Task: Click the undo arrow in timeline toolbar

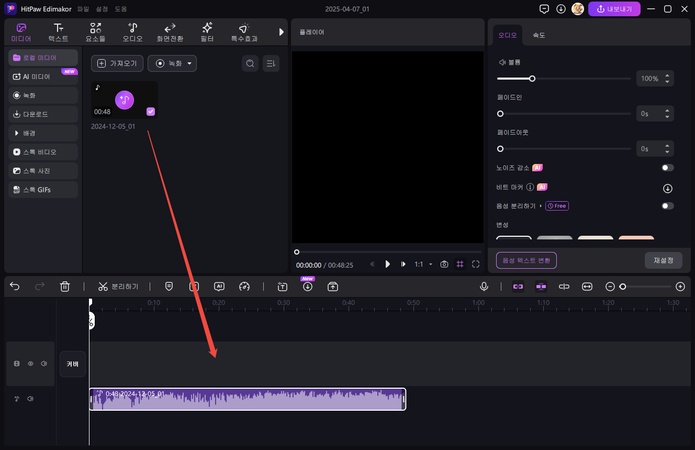Action: coord(15,286)
